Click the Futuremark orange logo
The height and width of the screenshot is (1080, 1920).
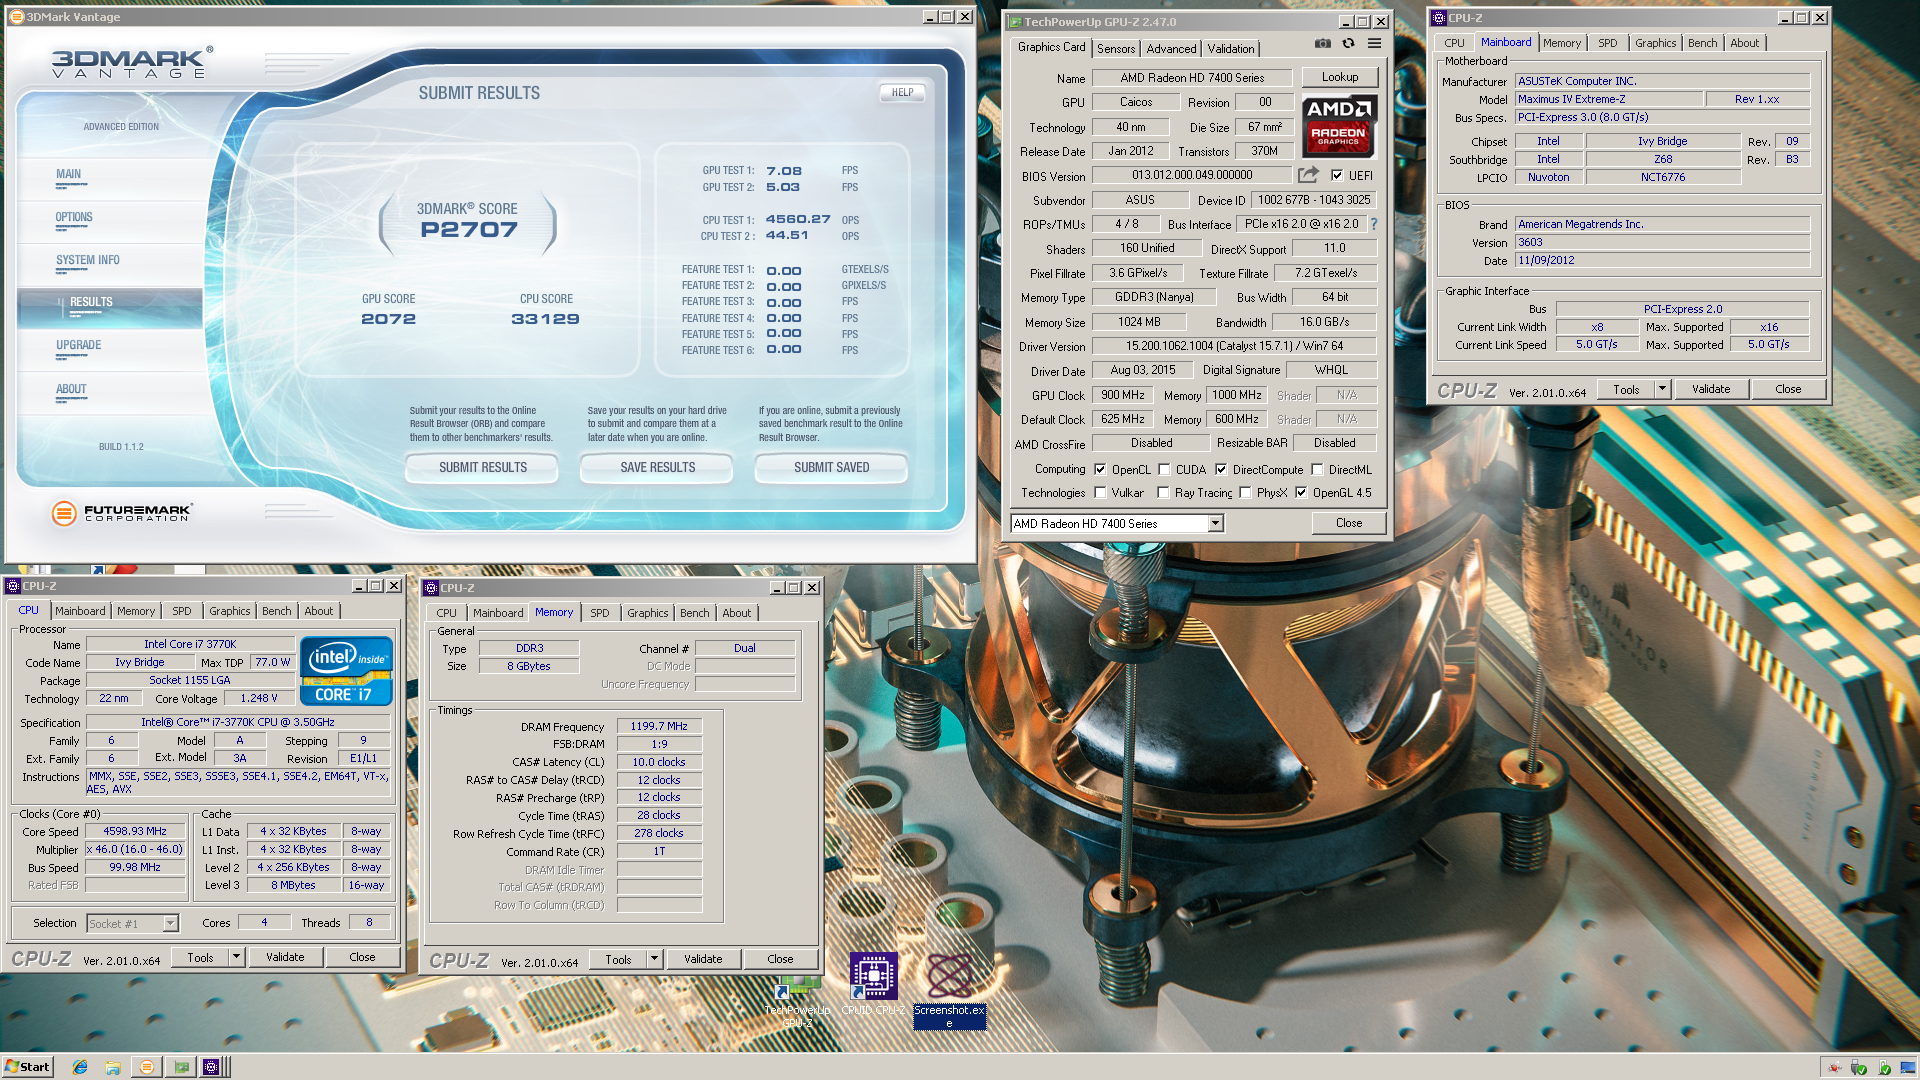point(64,513)
